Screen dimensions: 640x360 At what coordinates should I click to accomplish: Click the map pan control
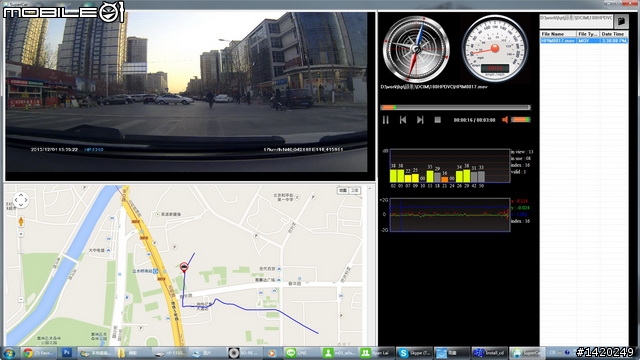(21, 200)
